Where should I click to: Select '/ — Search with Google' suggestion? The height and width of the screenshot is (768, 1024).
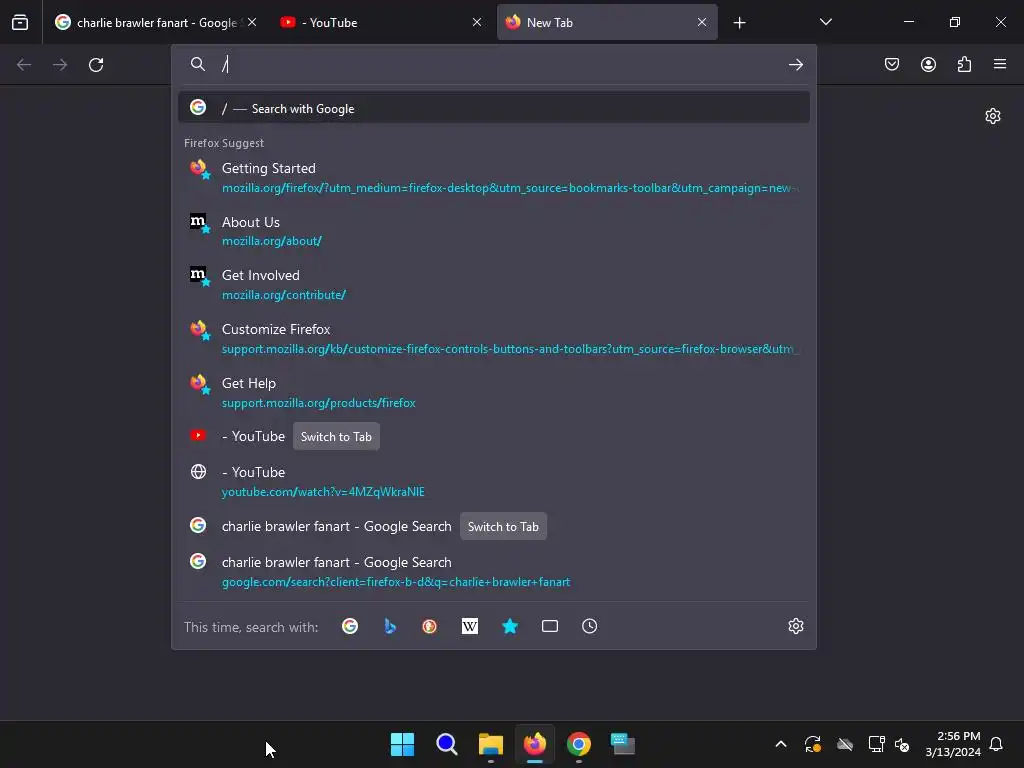click(494, 108)
